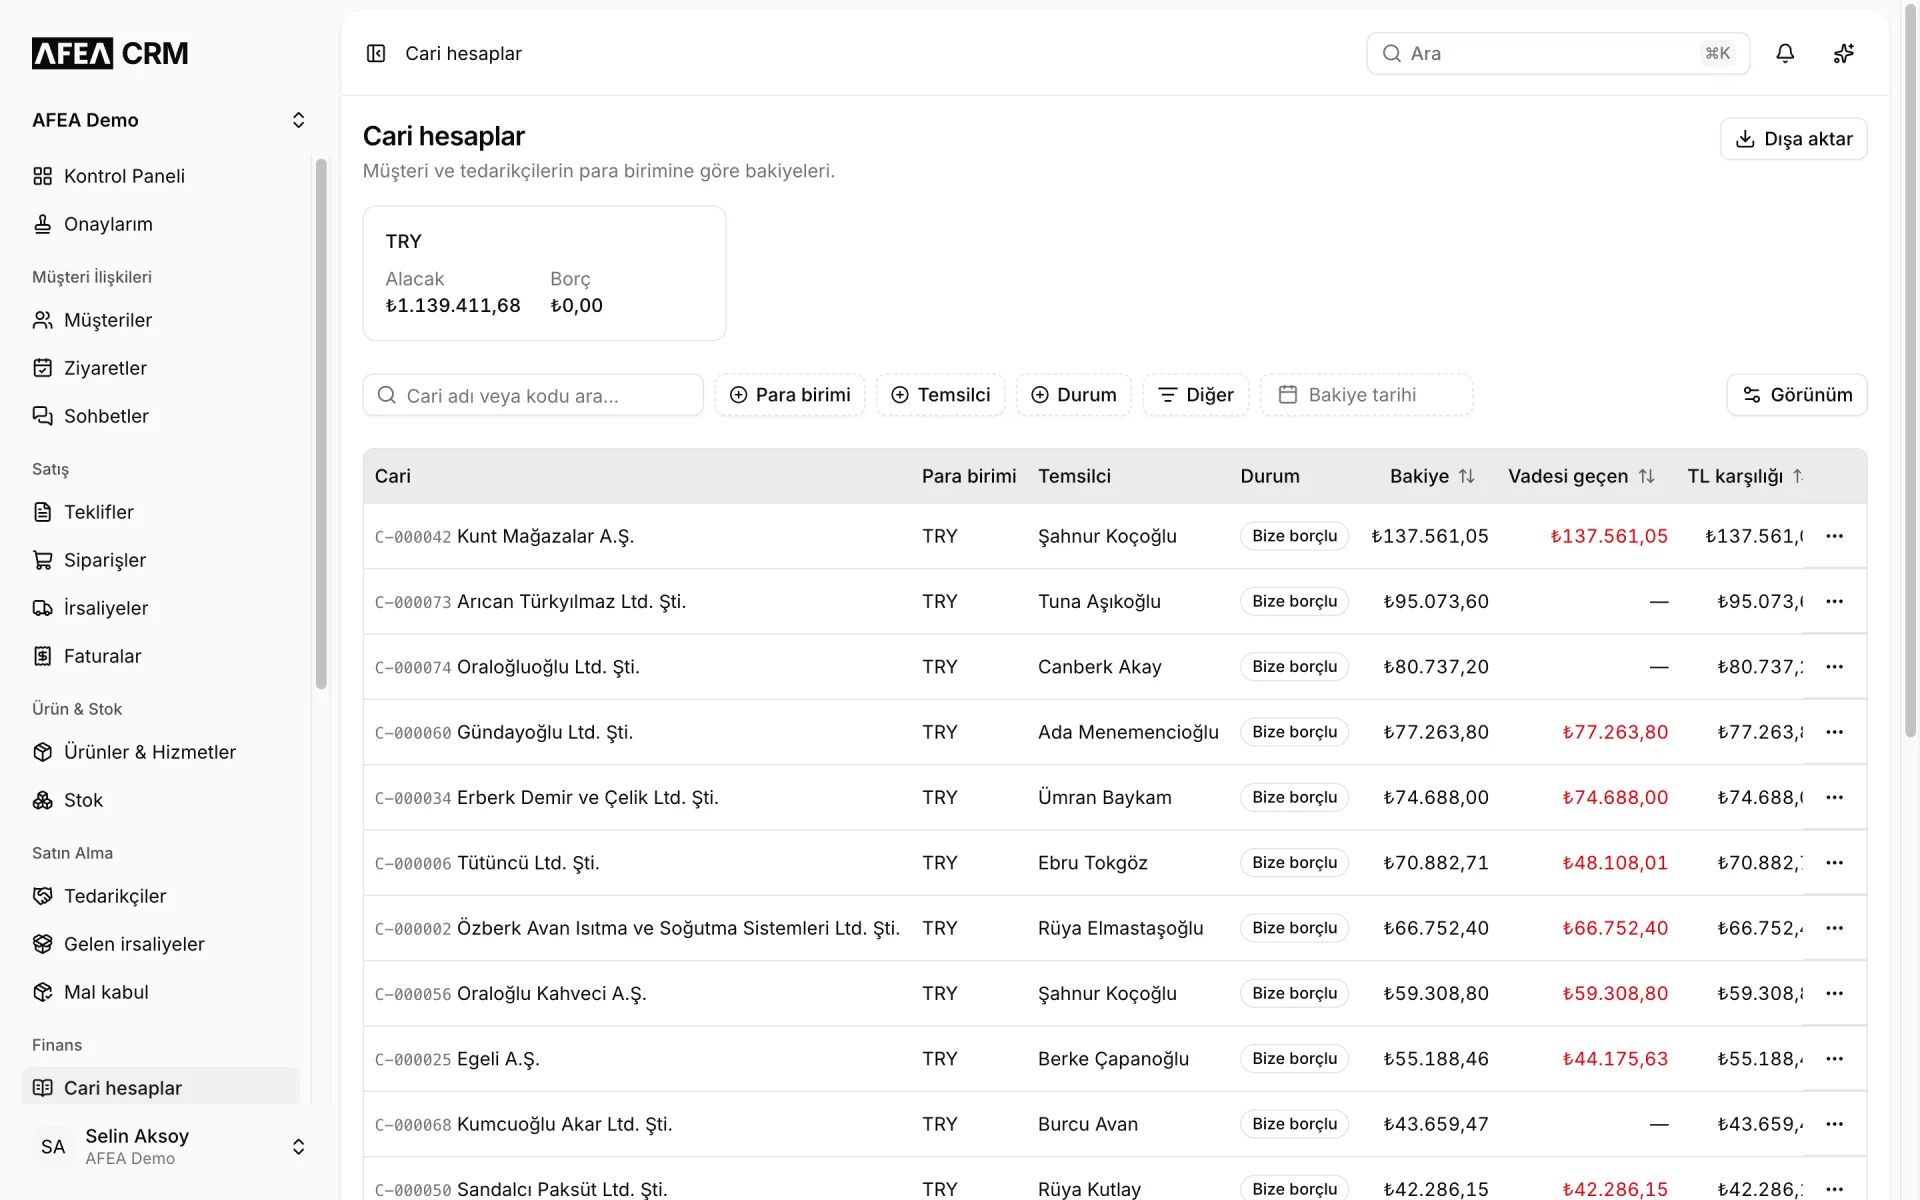
Task: Collapse sidebar with the panel toggle icon
Action: click(376, 53)
